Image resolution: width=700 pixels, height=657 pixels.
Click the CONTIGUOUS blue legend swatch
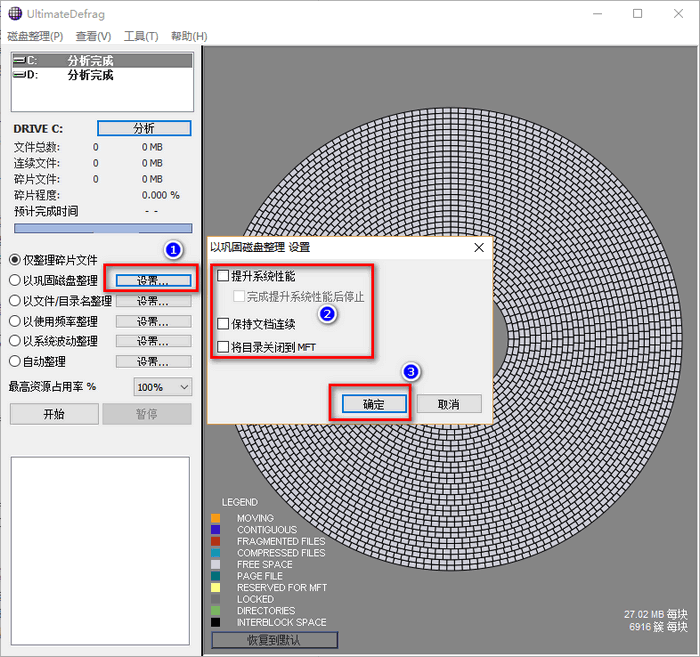[216, 530]
